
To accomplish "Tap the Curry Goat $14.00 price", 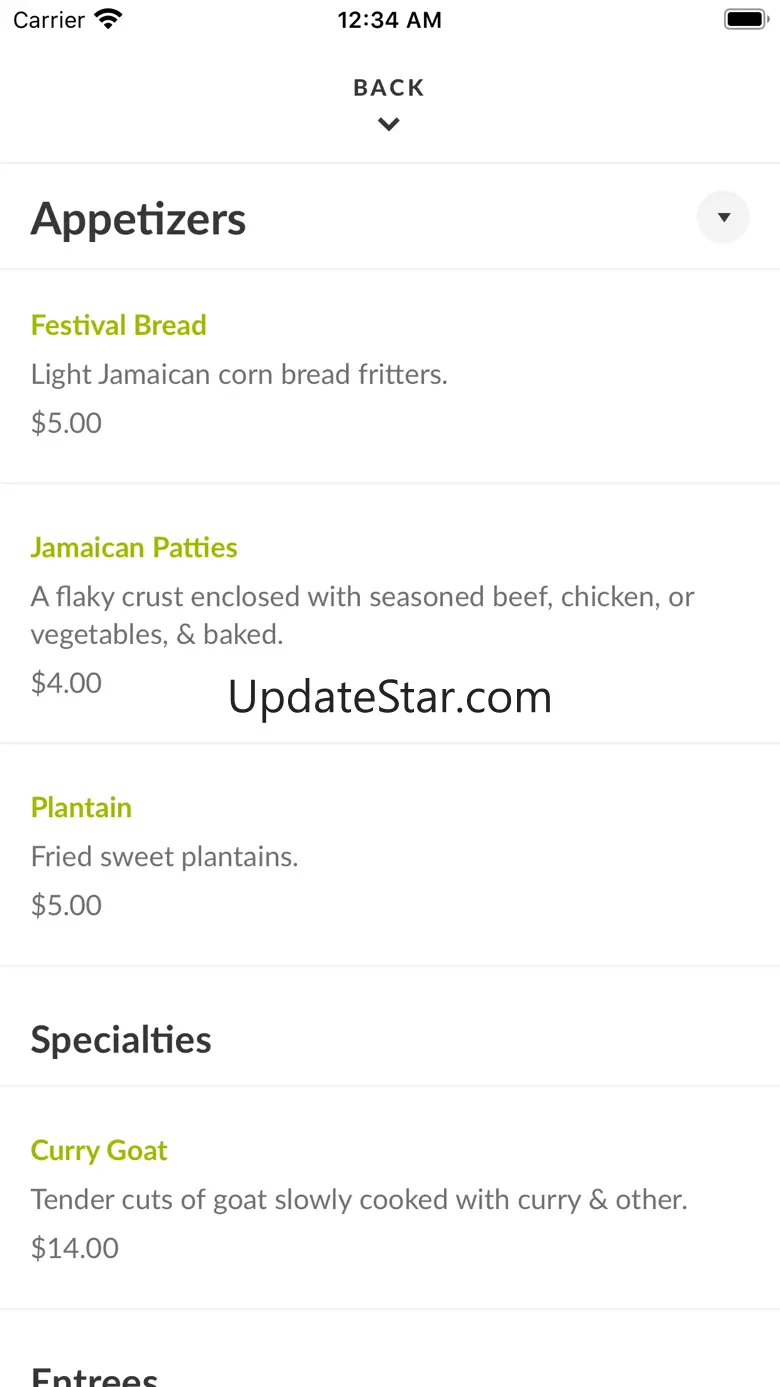I will (x=75, y=1248).
